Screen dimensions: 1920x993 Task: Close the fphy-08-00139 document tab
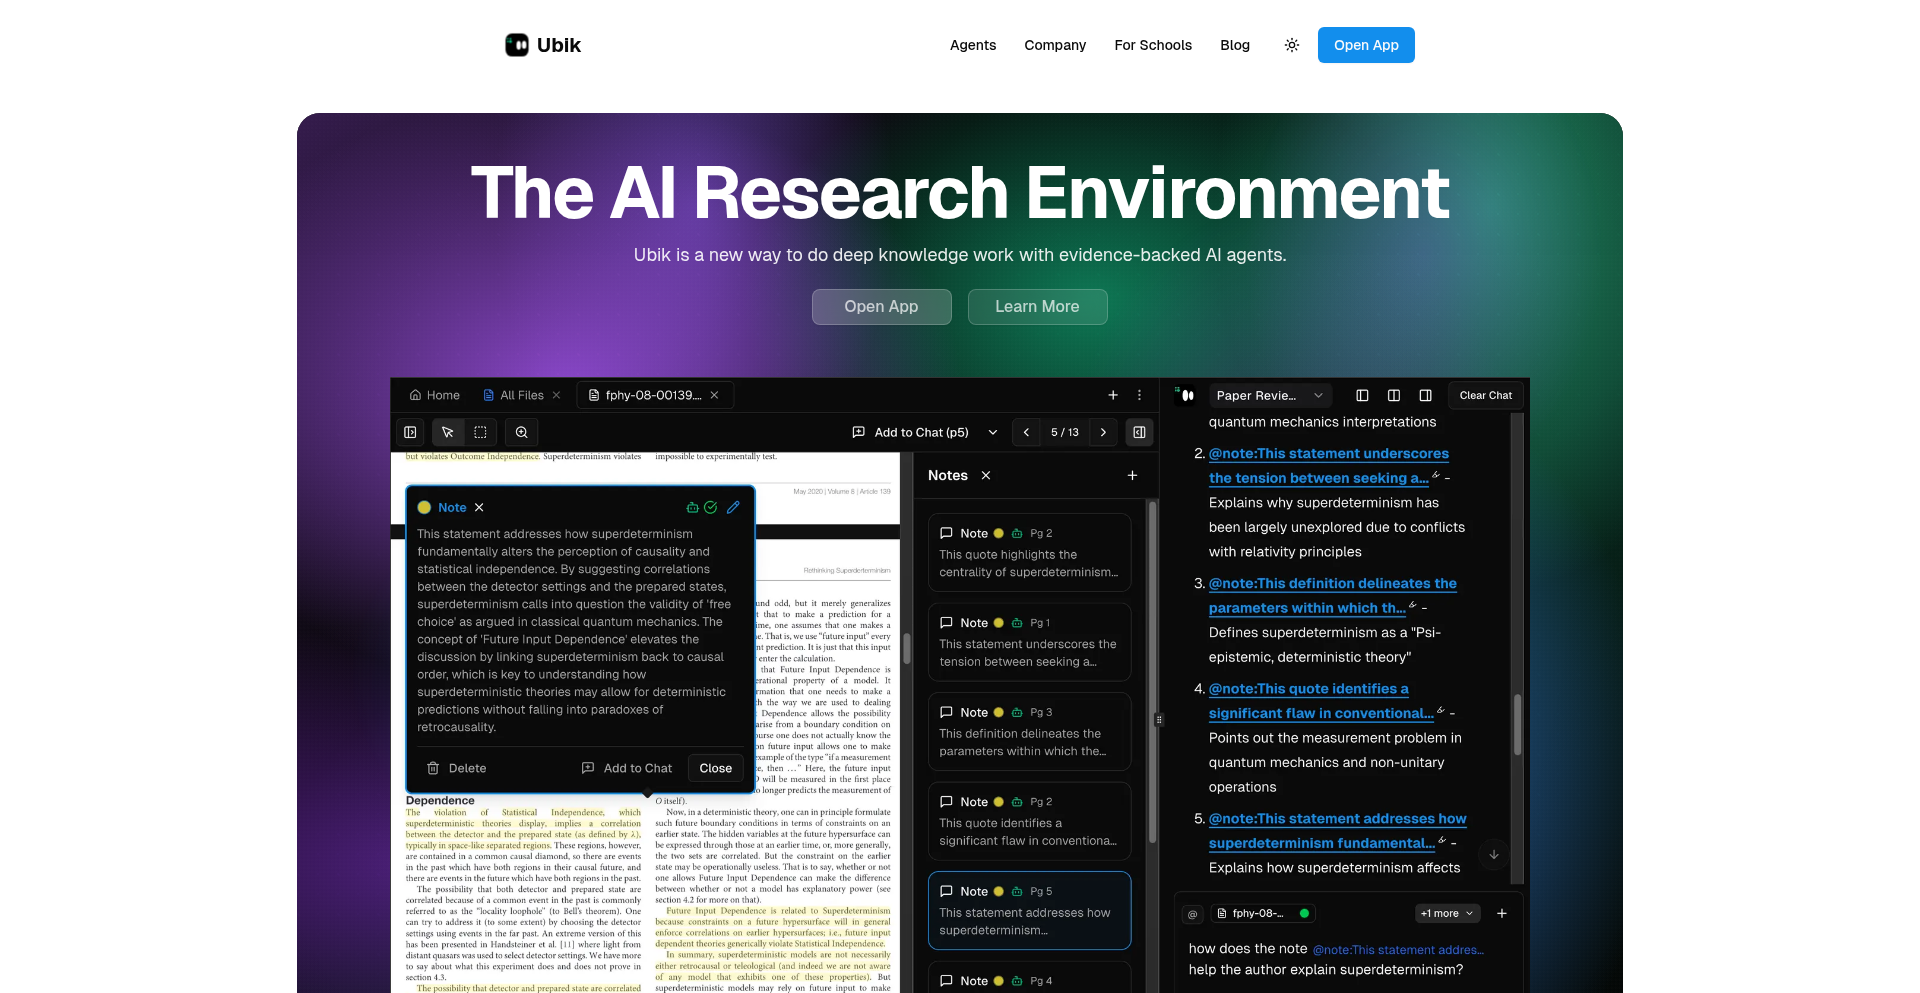point(714,395)
